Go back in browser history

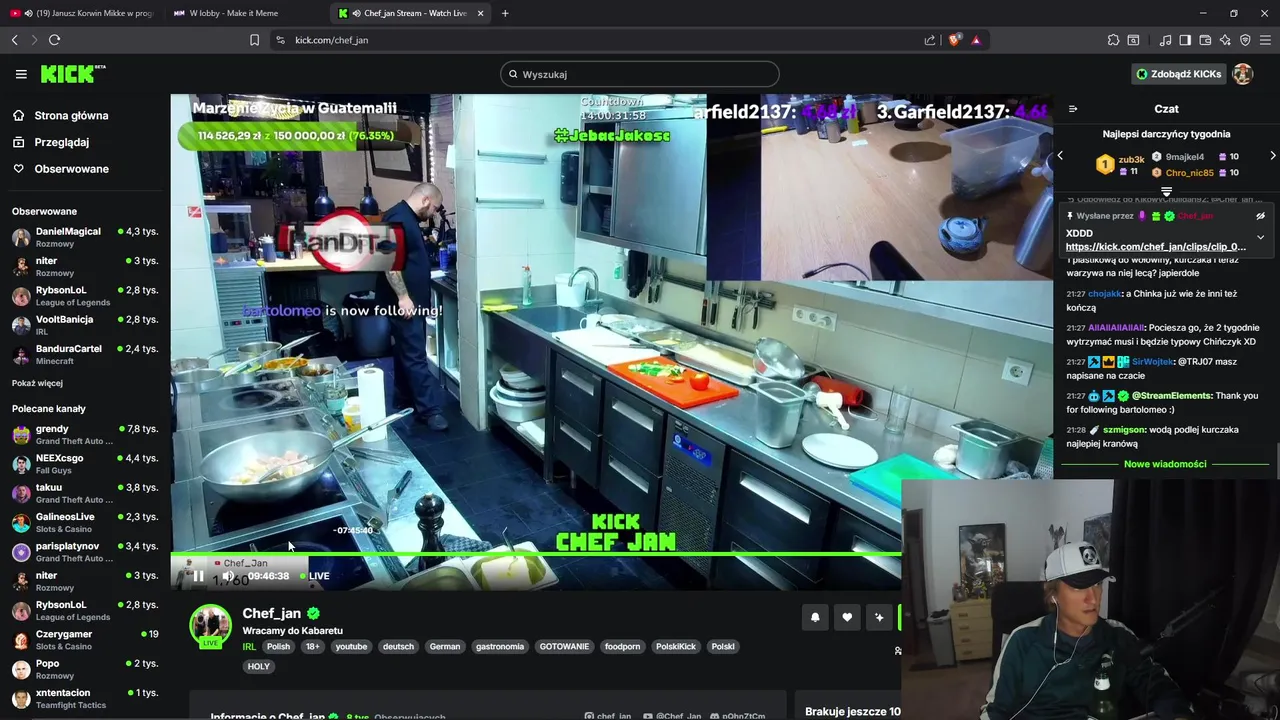point(14,40)
